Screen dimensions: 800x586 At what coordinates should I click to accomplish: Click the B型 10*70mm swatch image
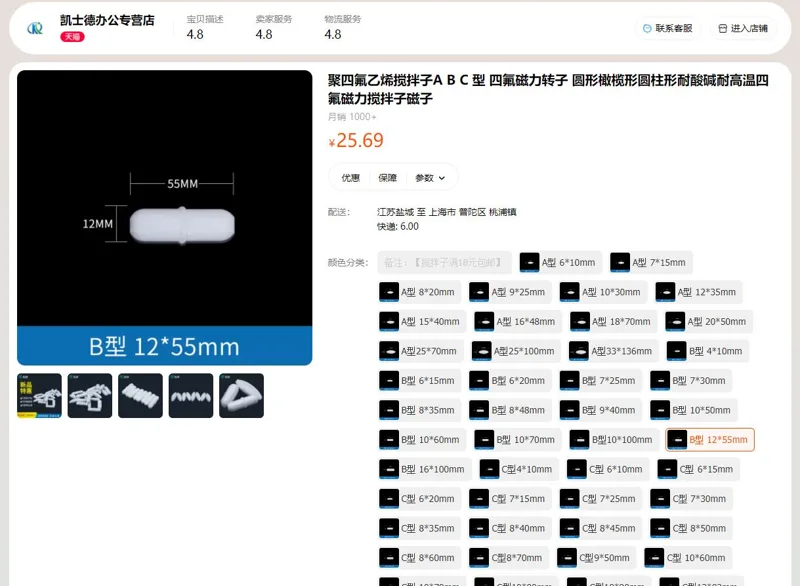click(x=484, y=440)
